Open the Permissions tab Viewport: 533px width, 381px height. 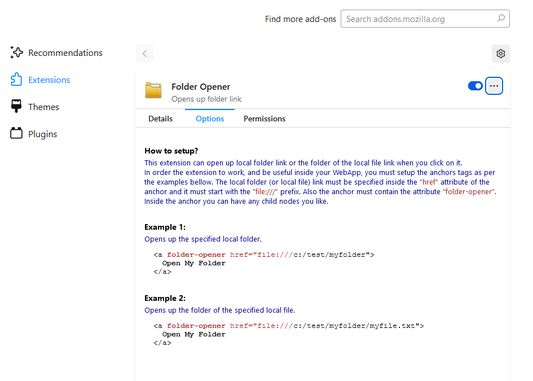tap(264, 119)
